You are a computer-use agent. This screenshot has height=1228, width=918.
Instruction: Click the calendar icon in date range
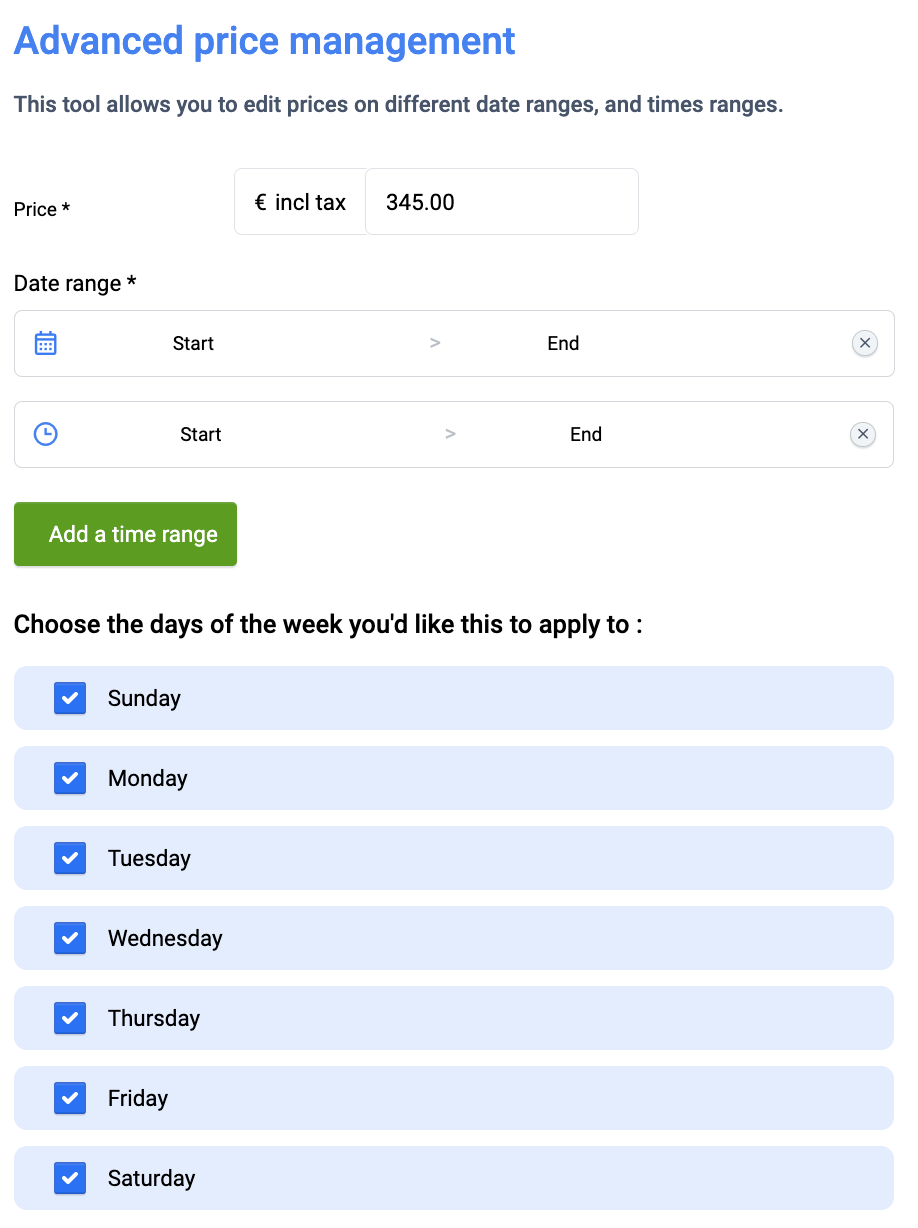tap(46, 344)
